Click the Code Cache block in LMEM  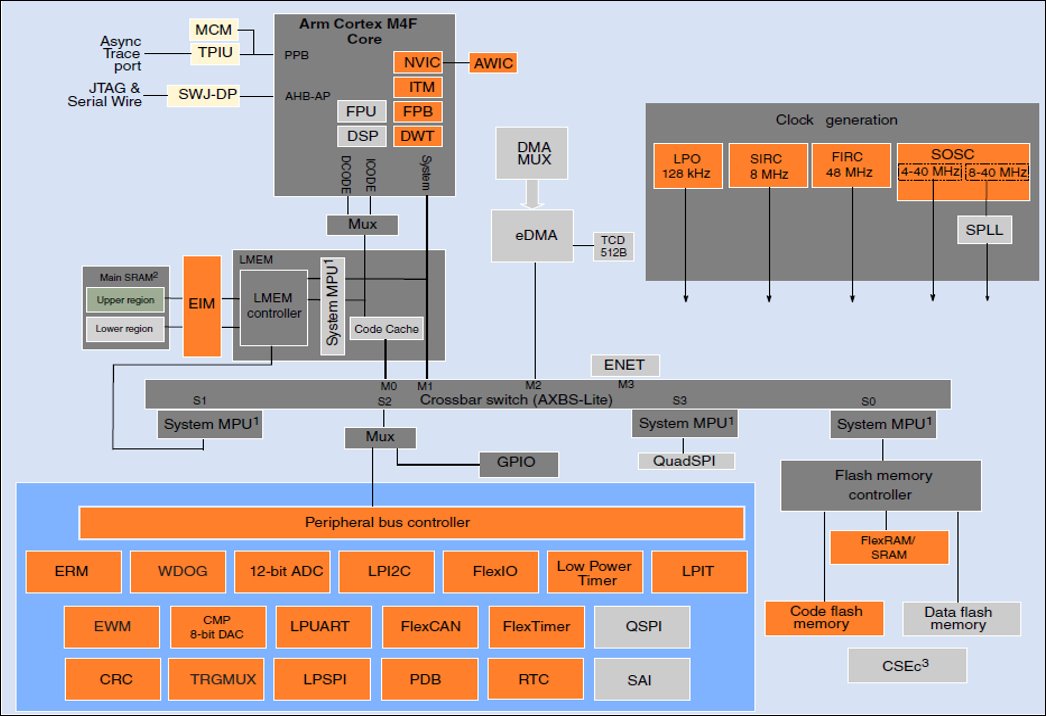[x=386, y=328]
